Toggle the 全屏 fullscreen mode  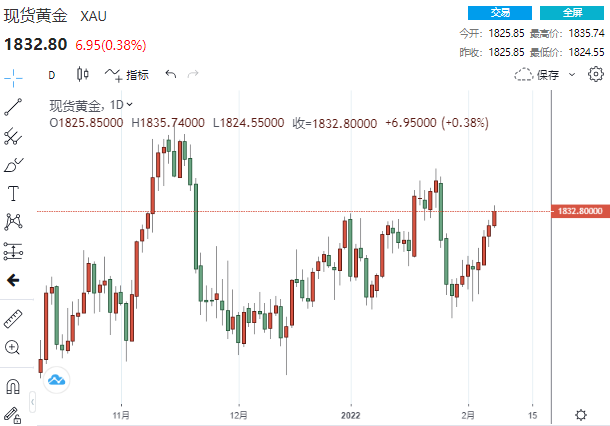[572, 12]
